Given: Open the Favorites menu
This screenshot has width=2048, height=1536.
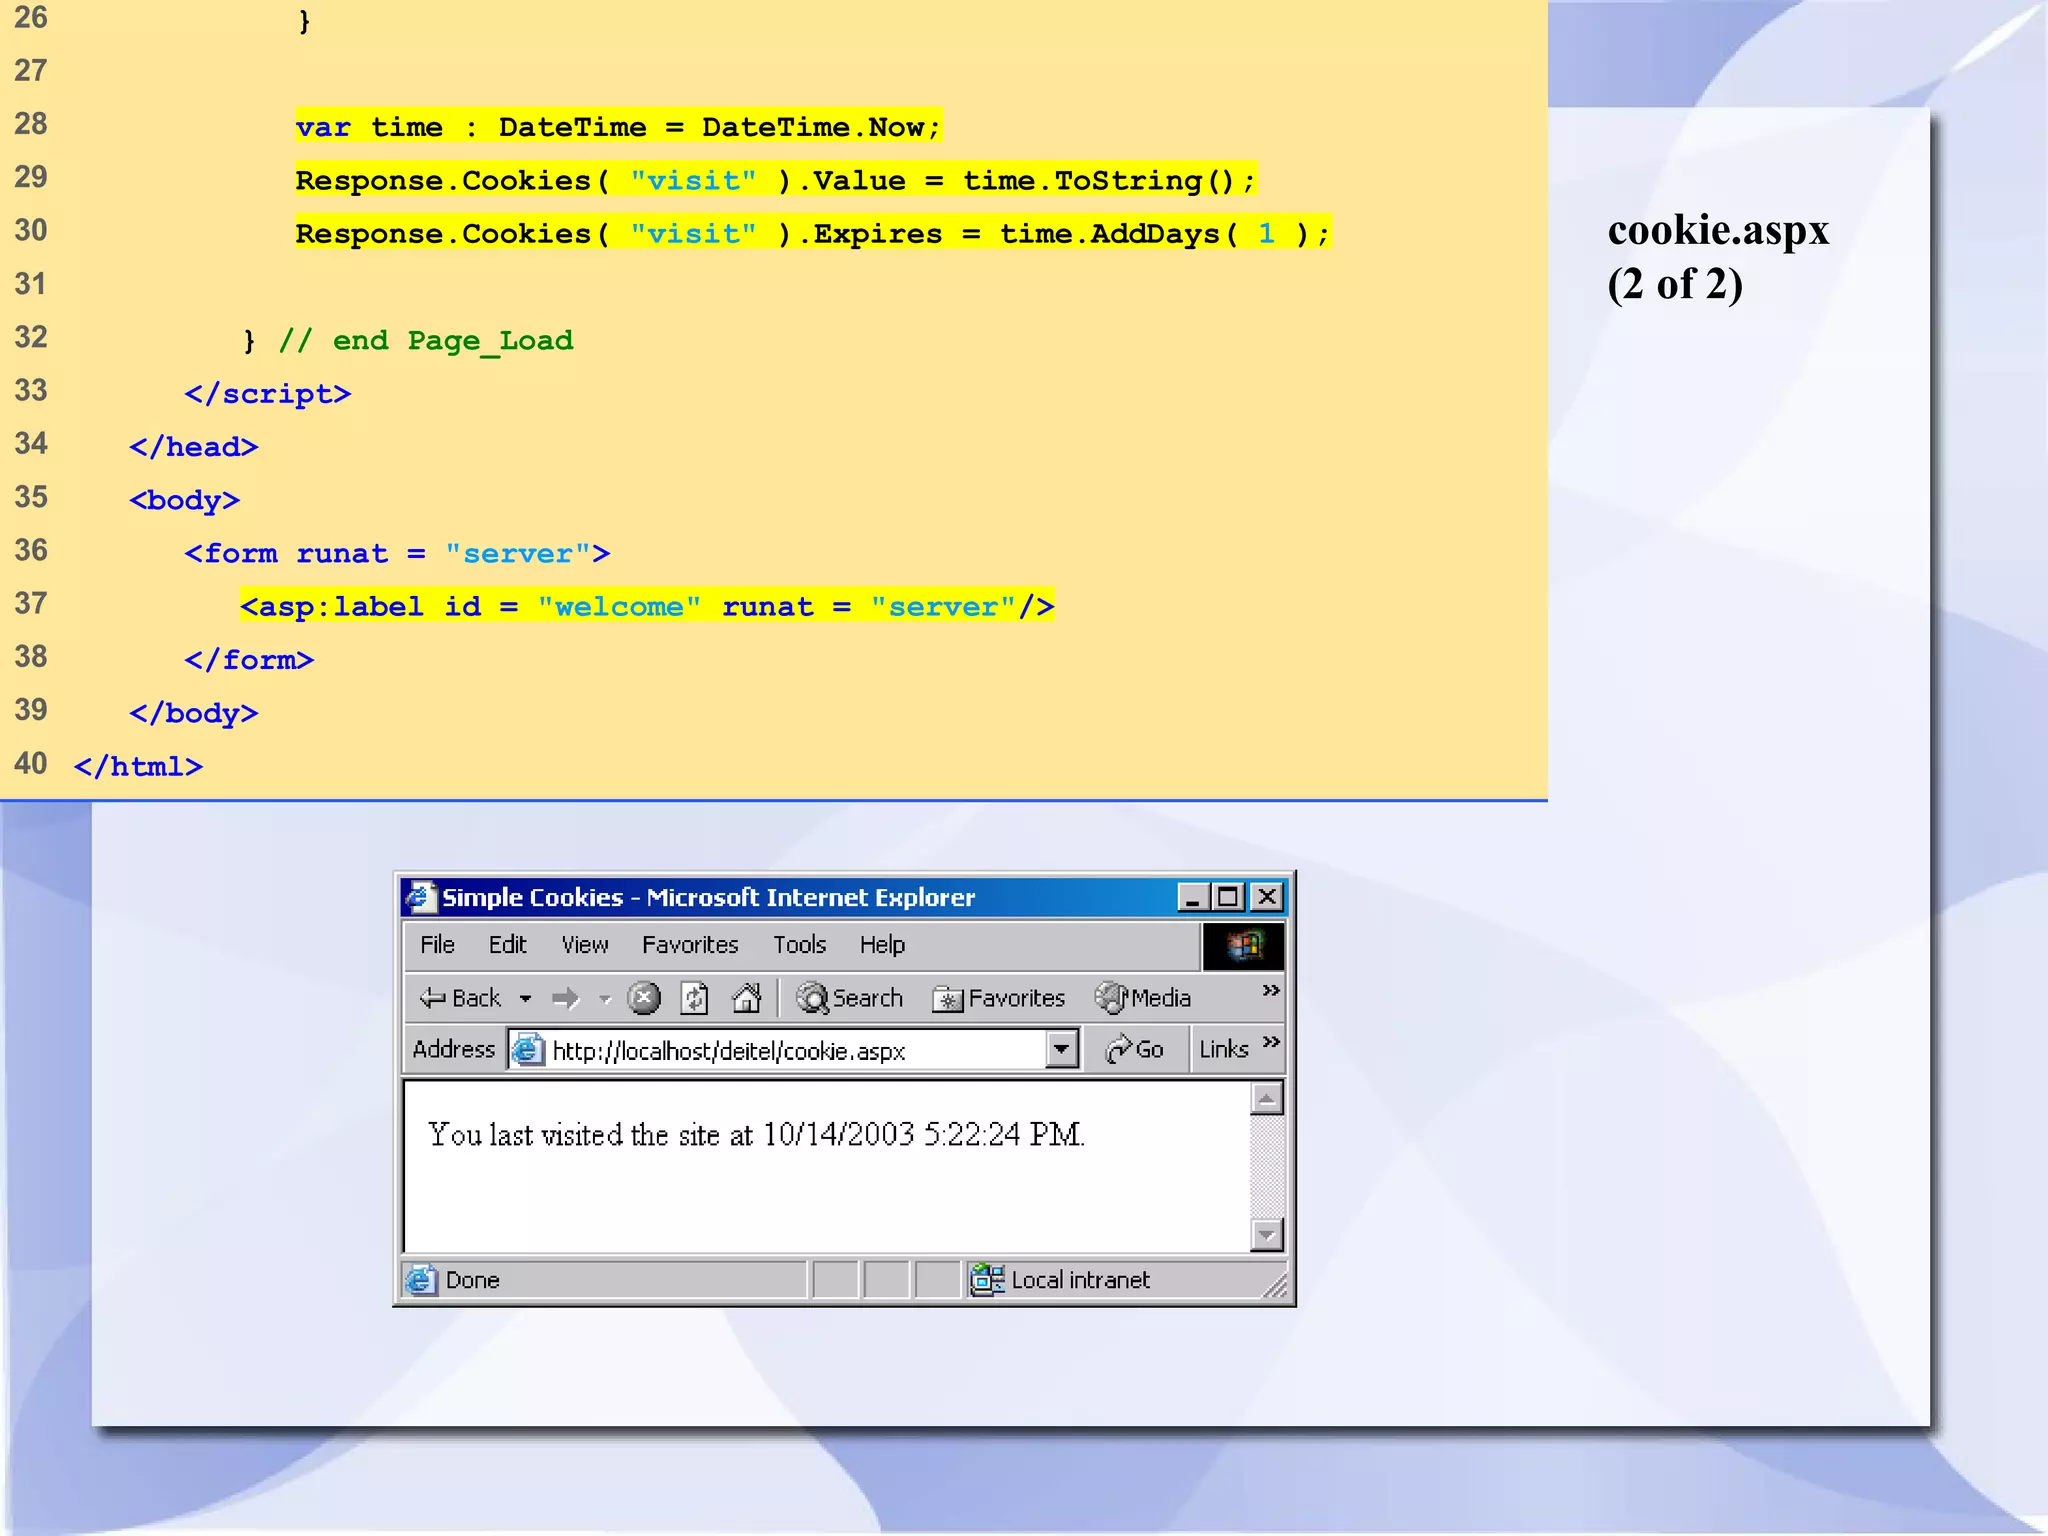Looking at the screenshot, I should 690,945.
